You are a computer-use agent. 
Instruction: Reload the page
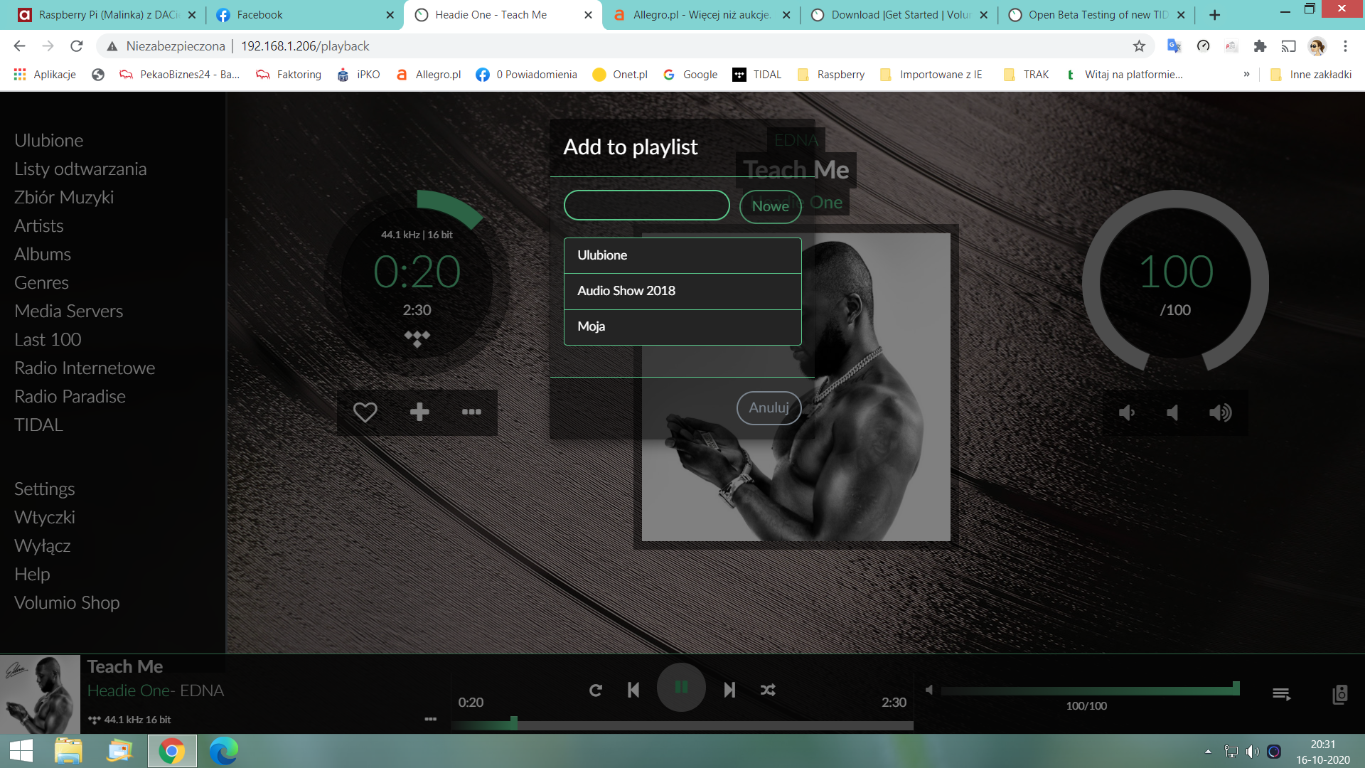click(x=76, y=46)
